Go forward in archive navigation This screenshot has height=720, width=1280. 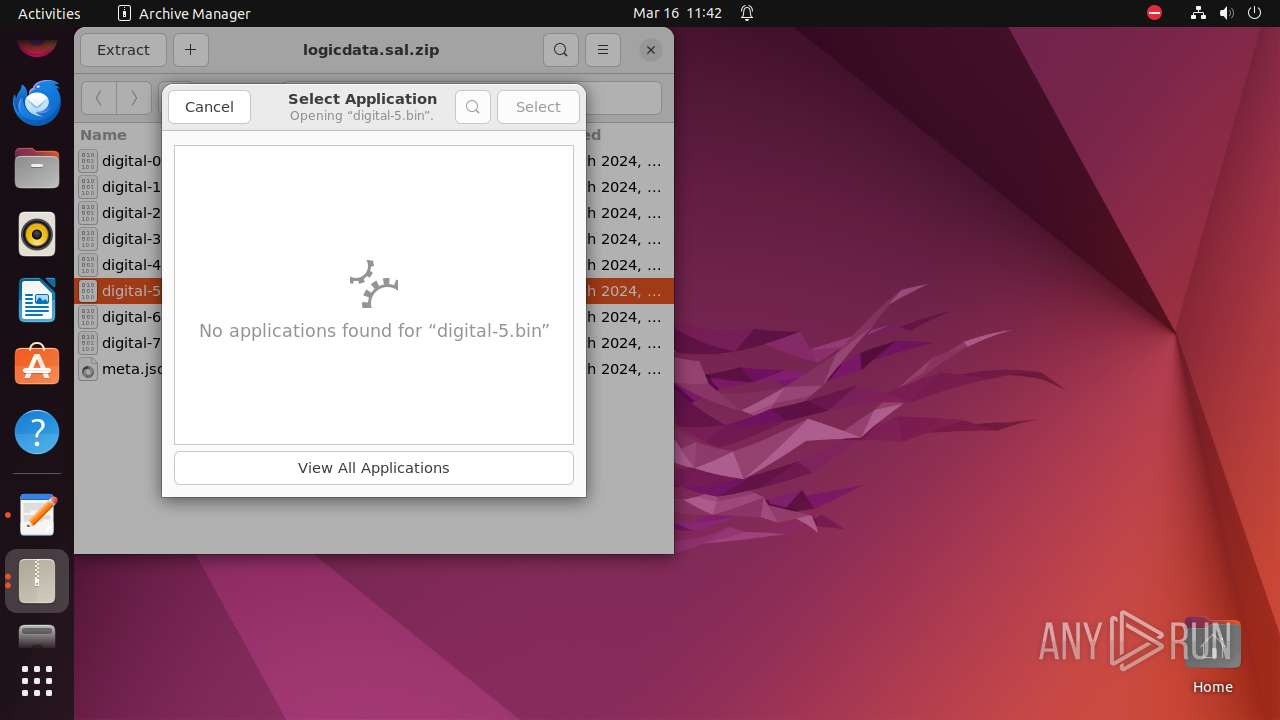coord(134,98)
